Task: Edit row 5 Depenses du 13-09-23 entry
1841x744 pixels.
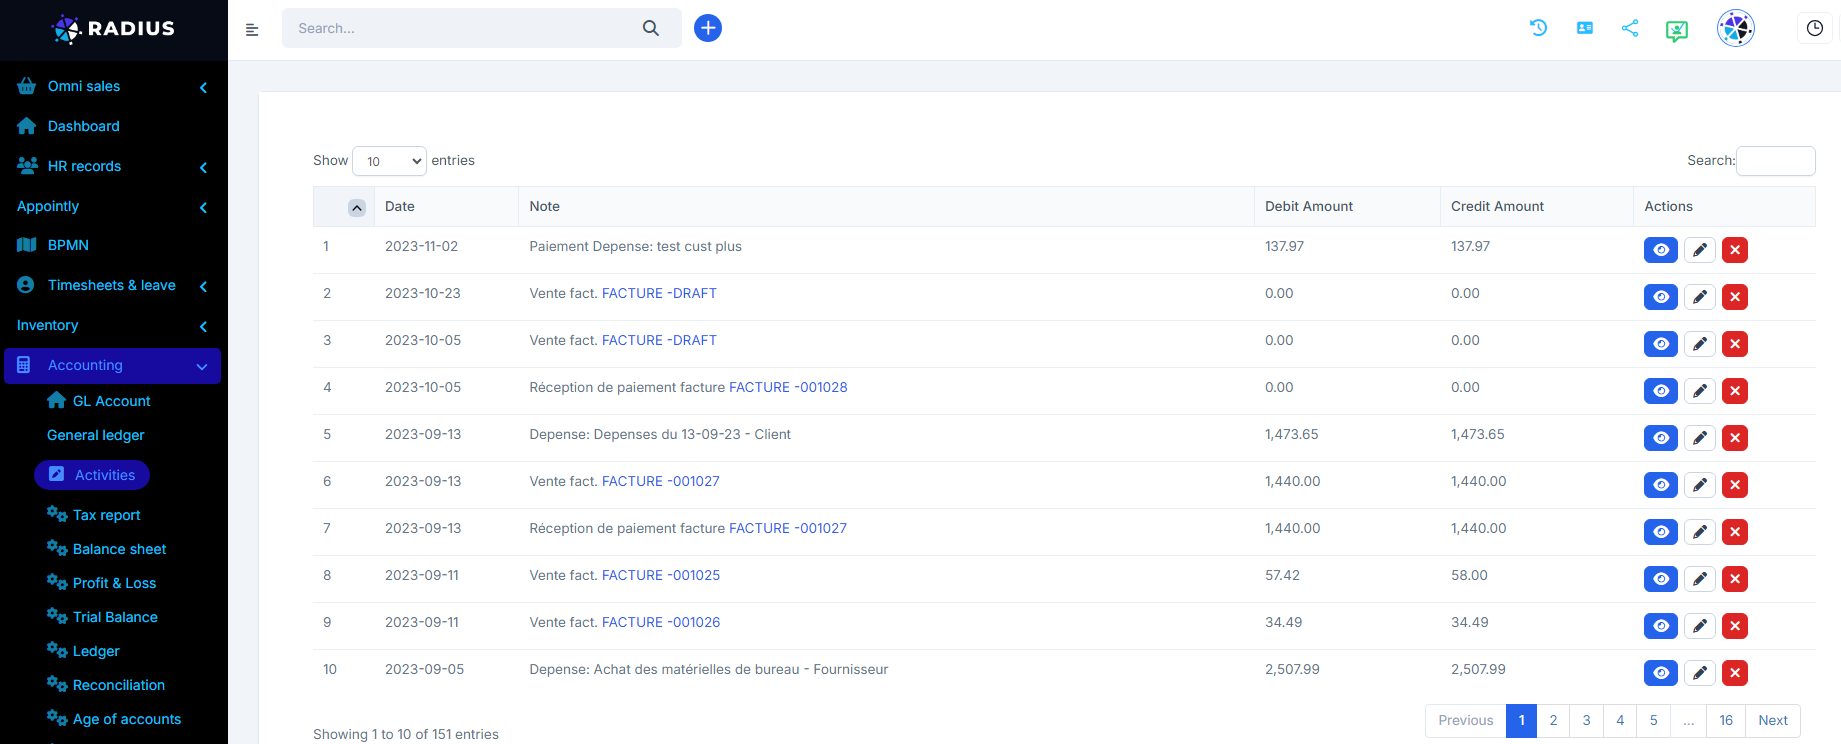Action: coord(1700,438)
